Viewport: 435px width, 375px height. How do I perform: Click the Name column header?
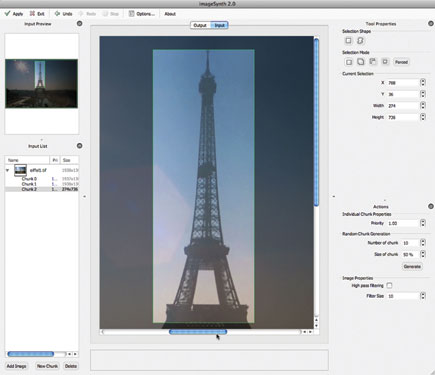click(27, 160)
